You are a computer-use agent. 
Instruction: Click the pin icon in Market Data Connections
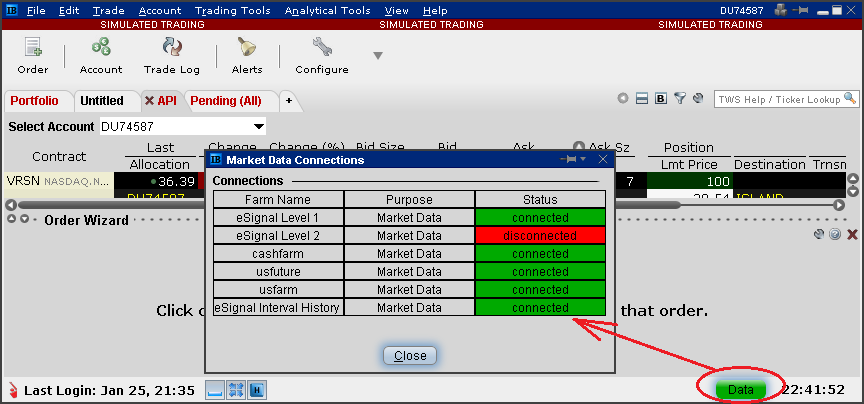(568, 159)
